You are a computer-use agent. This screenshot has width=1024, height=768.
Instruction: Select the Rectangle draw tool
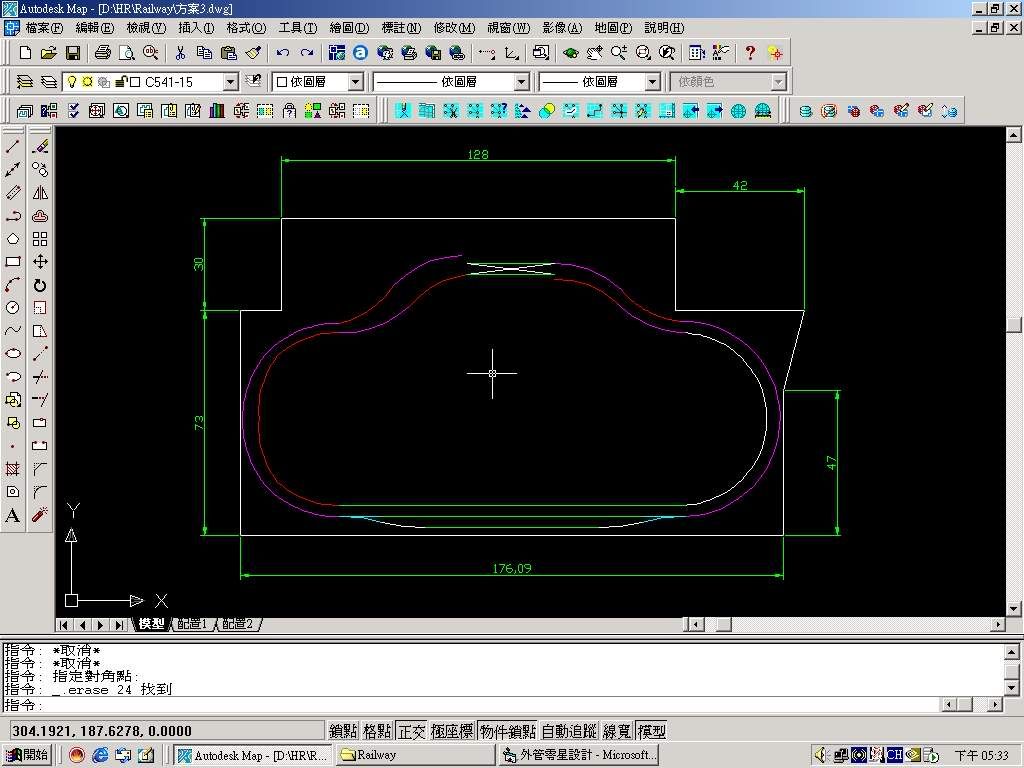click(12, 262)
